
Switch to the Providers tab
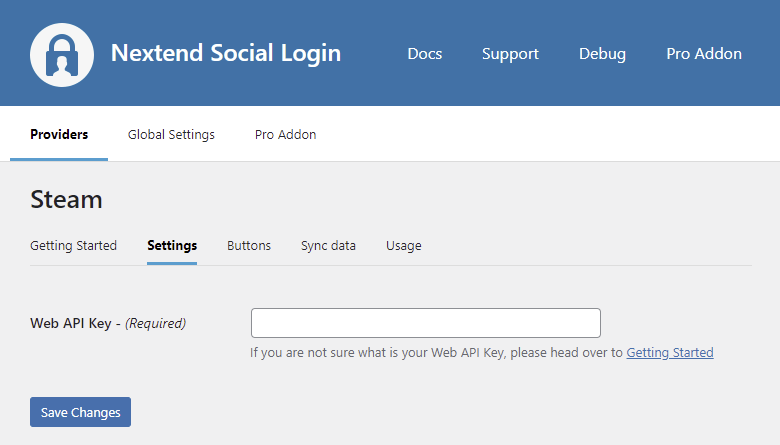point(59,134)
